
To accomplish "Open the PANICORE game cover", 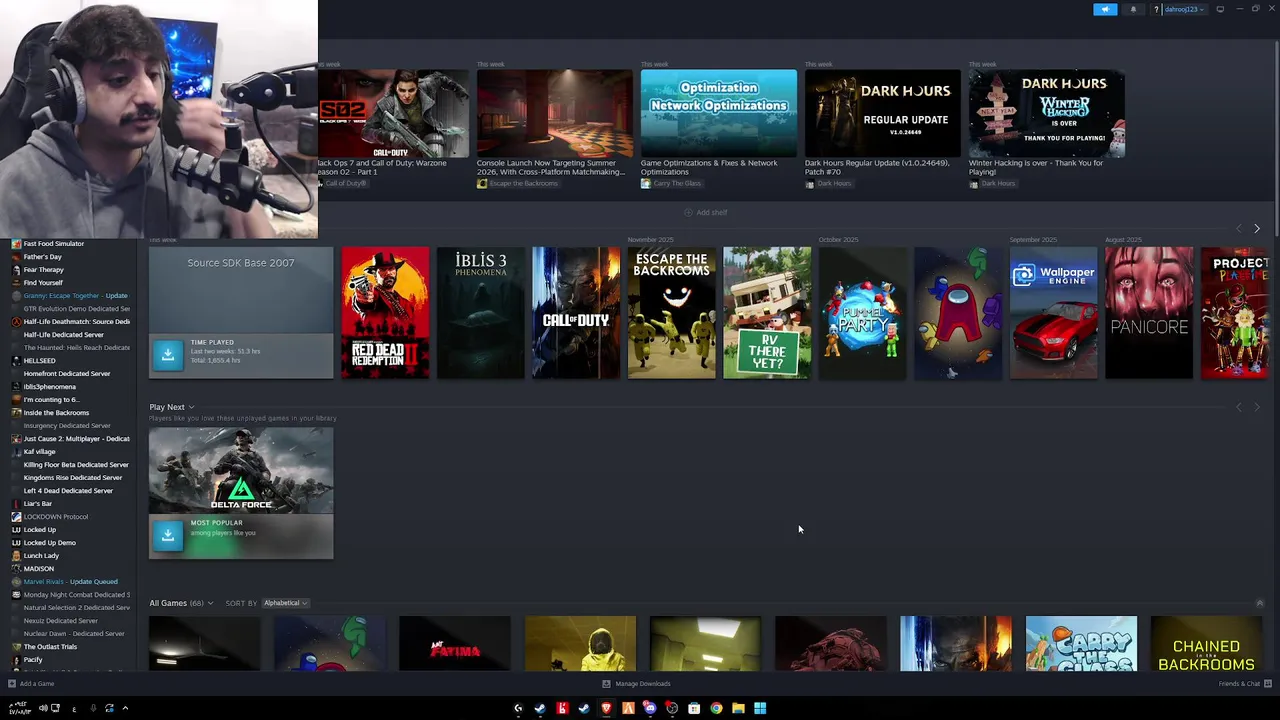I will pyautogui.click(x=1149, y=313).
